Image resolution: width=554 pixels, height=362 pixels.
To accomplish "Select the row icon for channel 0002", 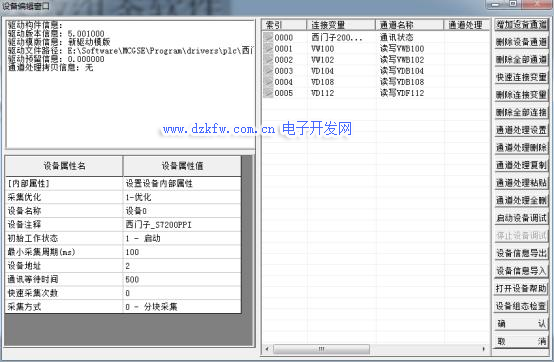I will pos(269,60).
